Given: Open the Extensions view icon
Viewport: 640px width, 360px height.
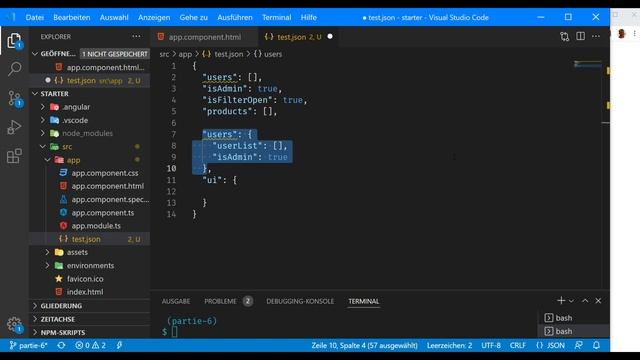Looking at the screenshot, I should [14, 156].
